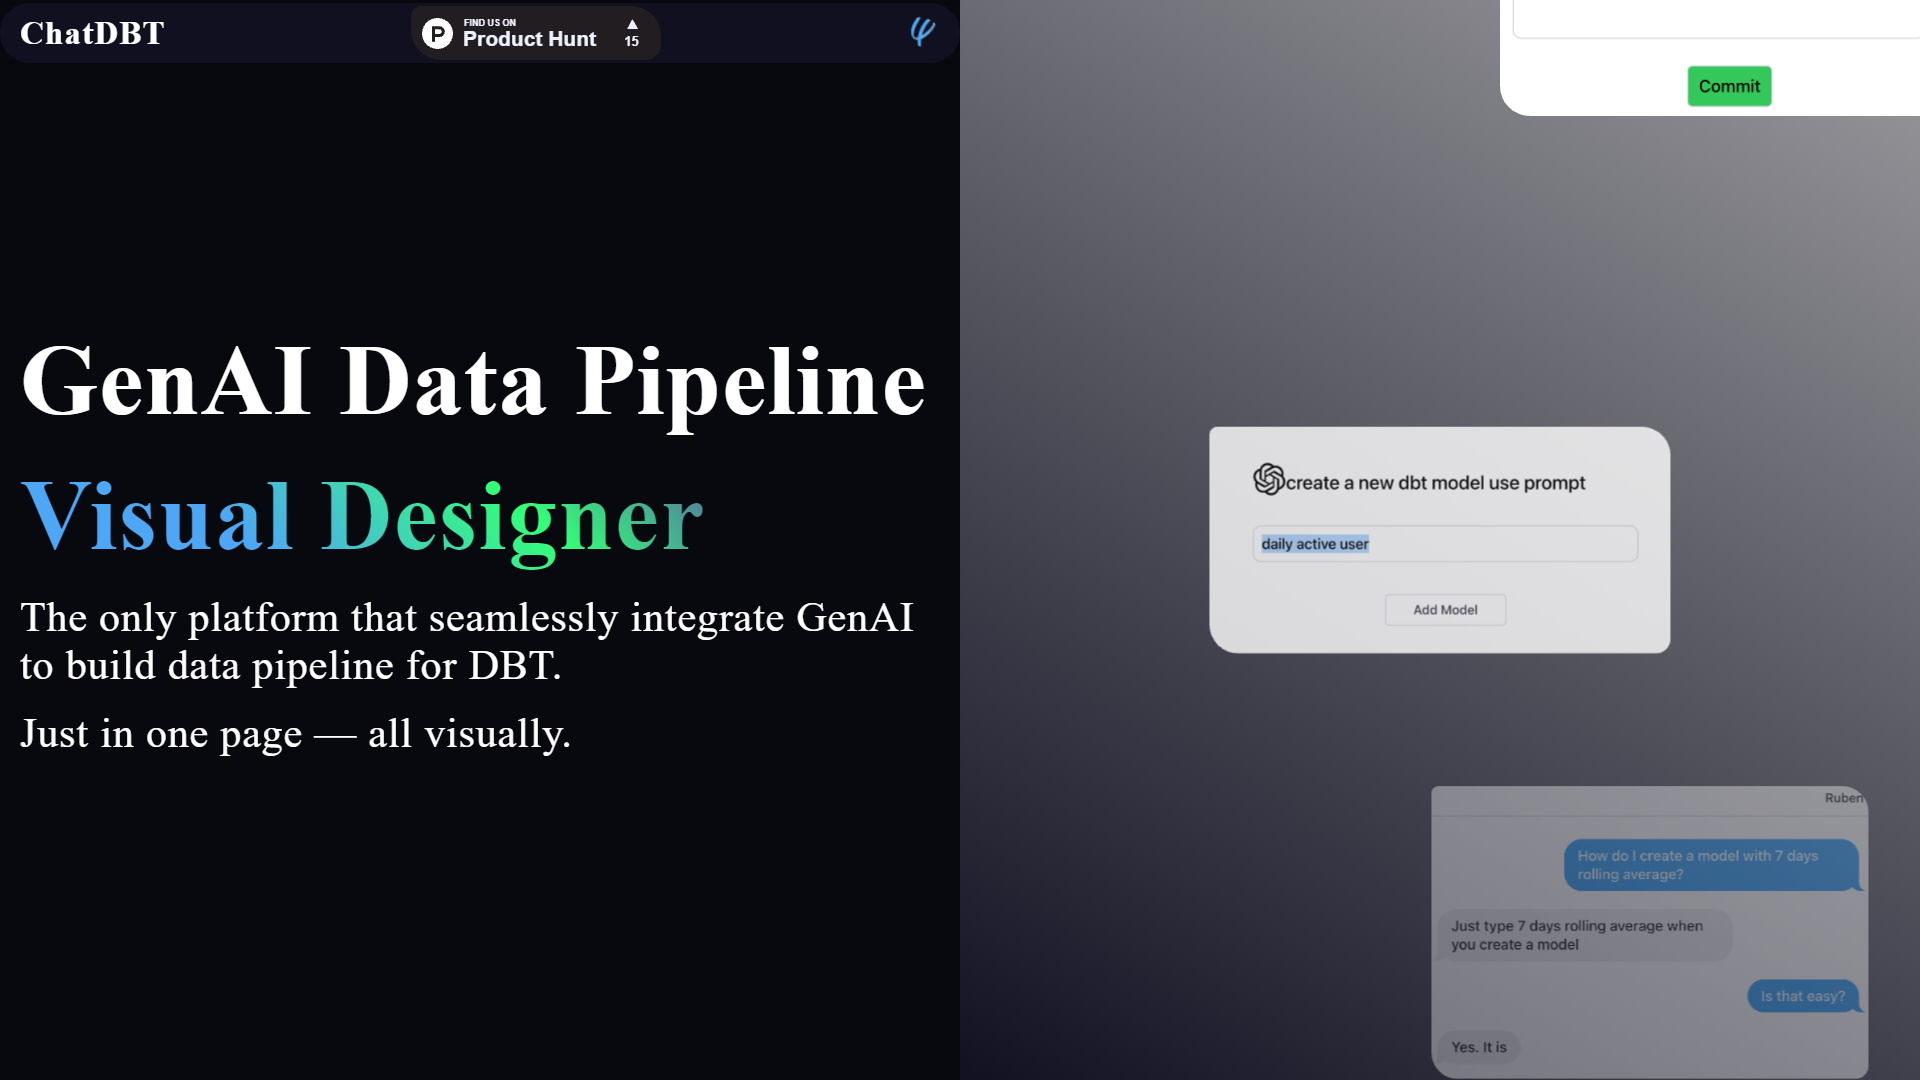The height and width of the screenshot is (1080, 1920).
Task: Click the vote count showing 15
Action: pos(631,42)
